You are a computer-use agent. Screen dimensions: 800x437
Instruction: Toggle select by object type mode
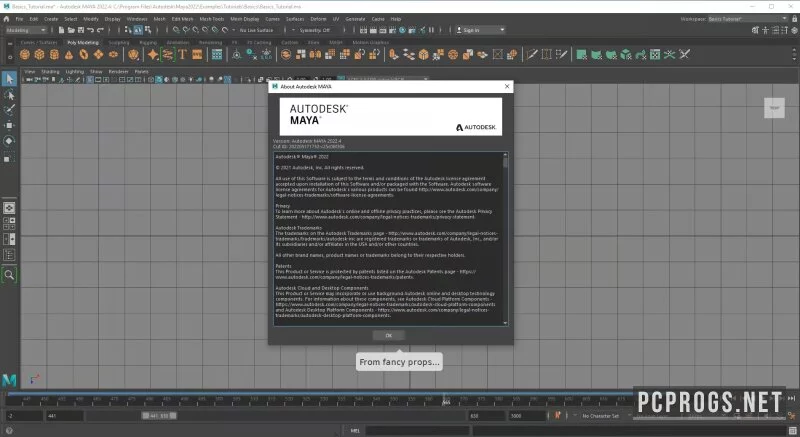[138, 30]
